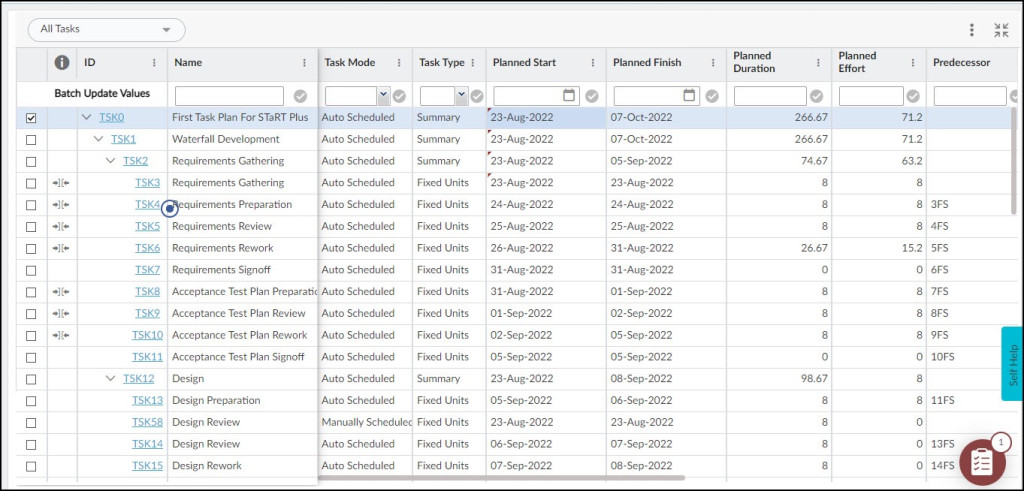Click the Predecessor batch update input field
The image size is (1024, 491).
[970, 96]
